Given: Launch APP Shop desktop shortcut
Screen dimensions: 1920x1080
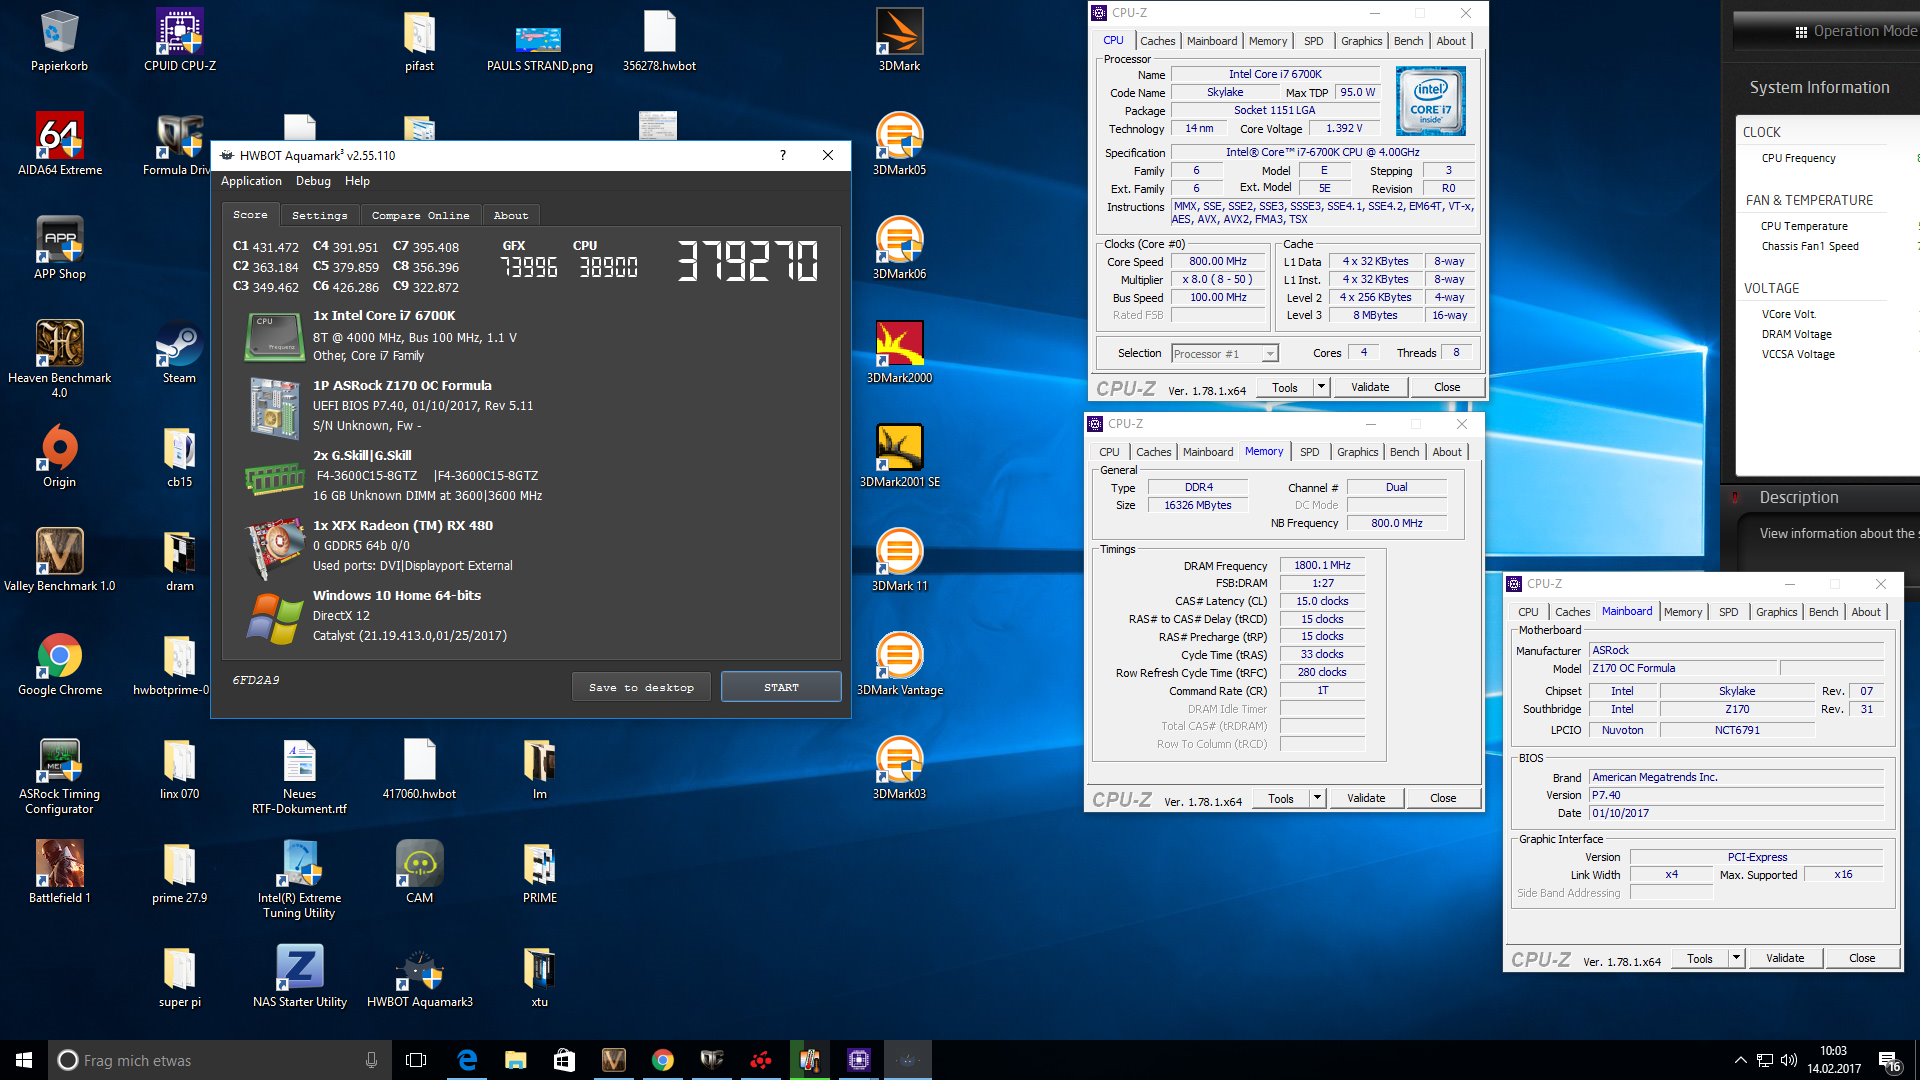Looking at the screenshot, I should [x=60, y=249].
